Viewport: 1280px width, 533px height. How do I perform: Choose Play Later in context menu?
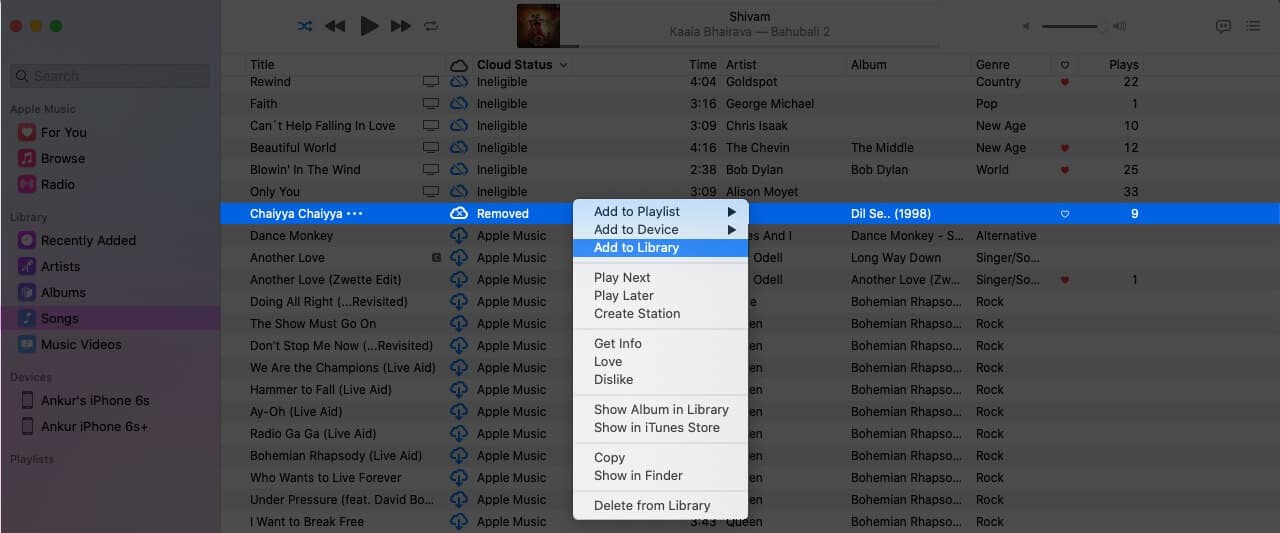click(x=660, y=295)
